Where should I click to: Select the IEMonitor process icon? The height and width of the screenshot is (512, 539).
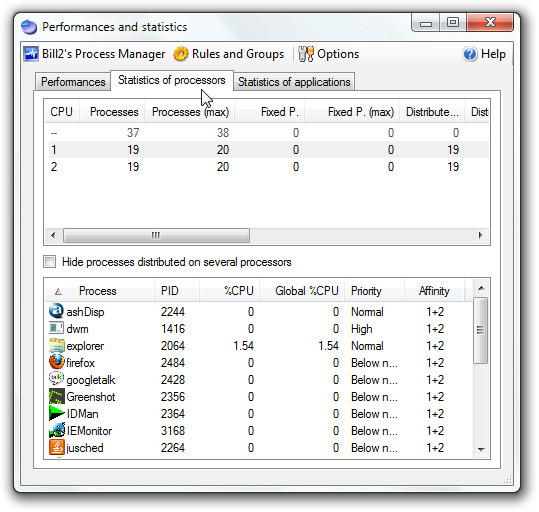pos(56,430)
